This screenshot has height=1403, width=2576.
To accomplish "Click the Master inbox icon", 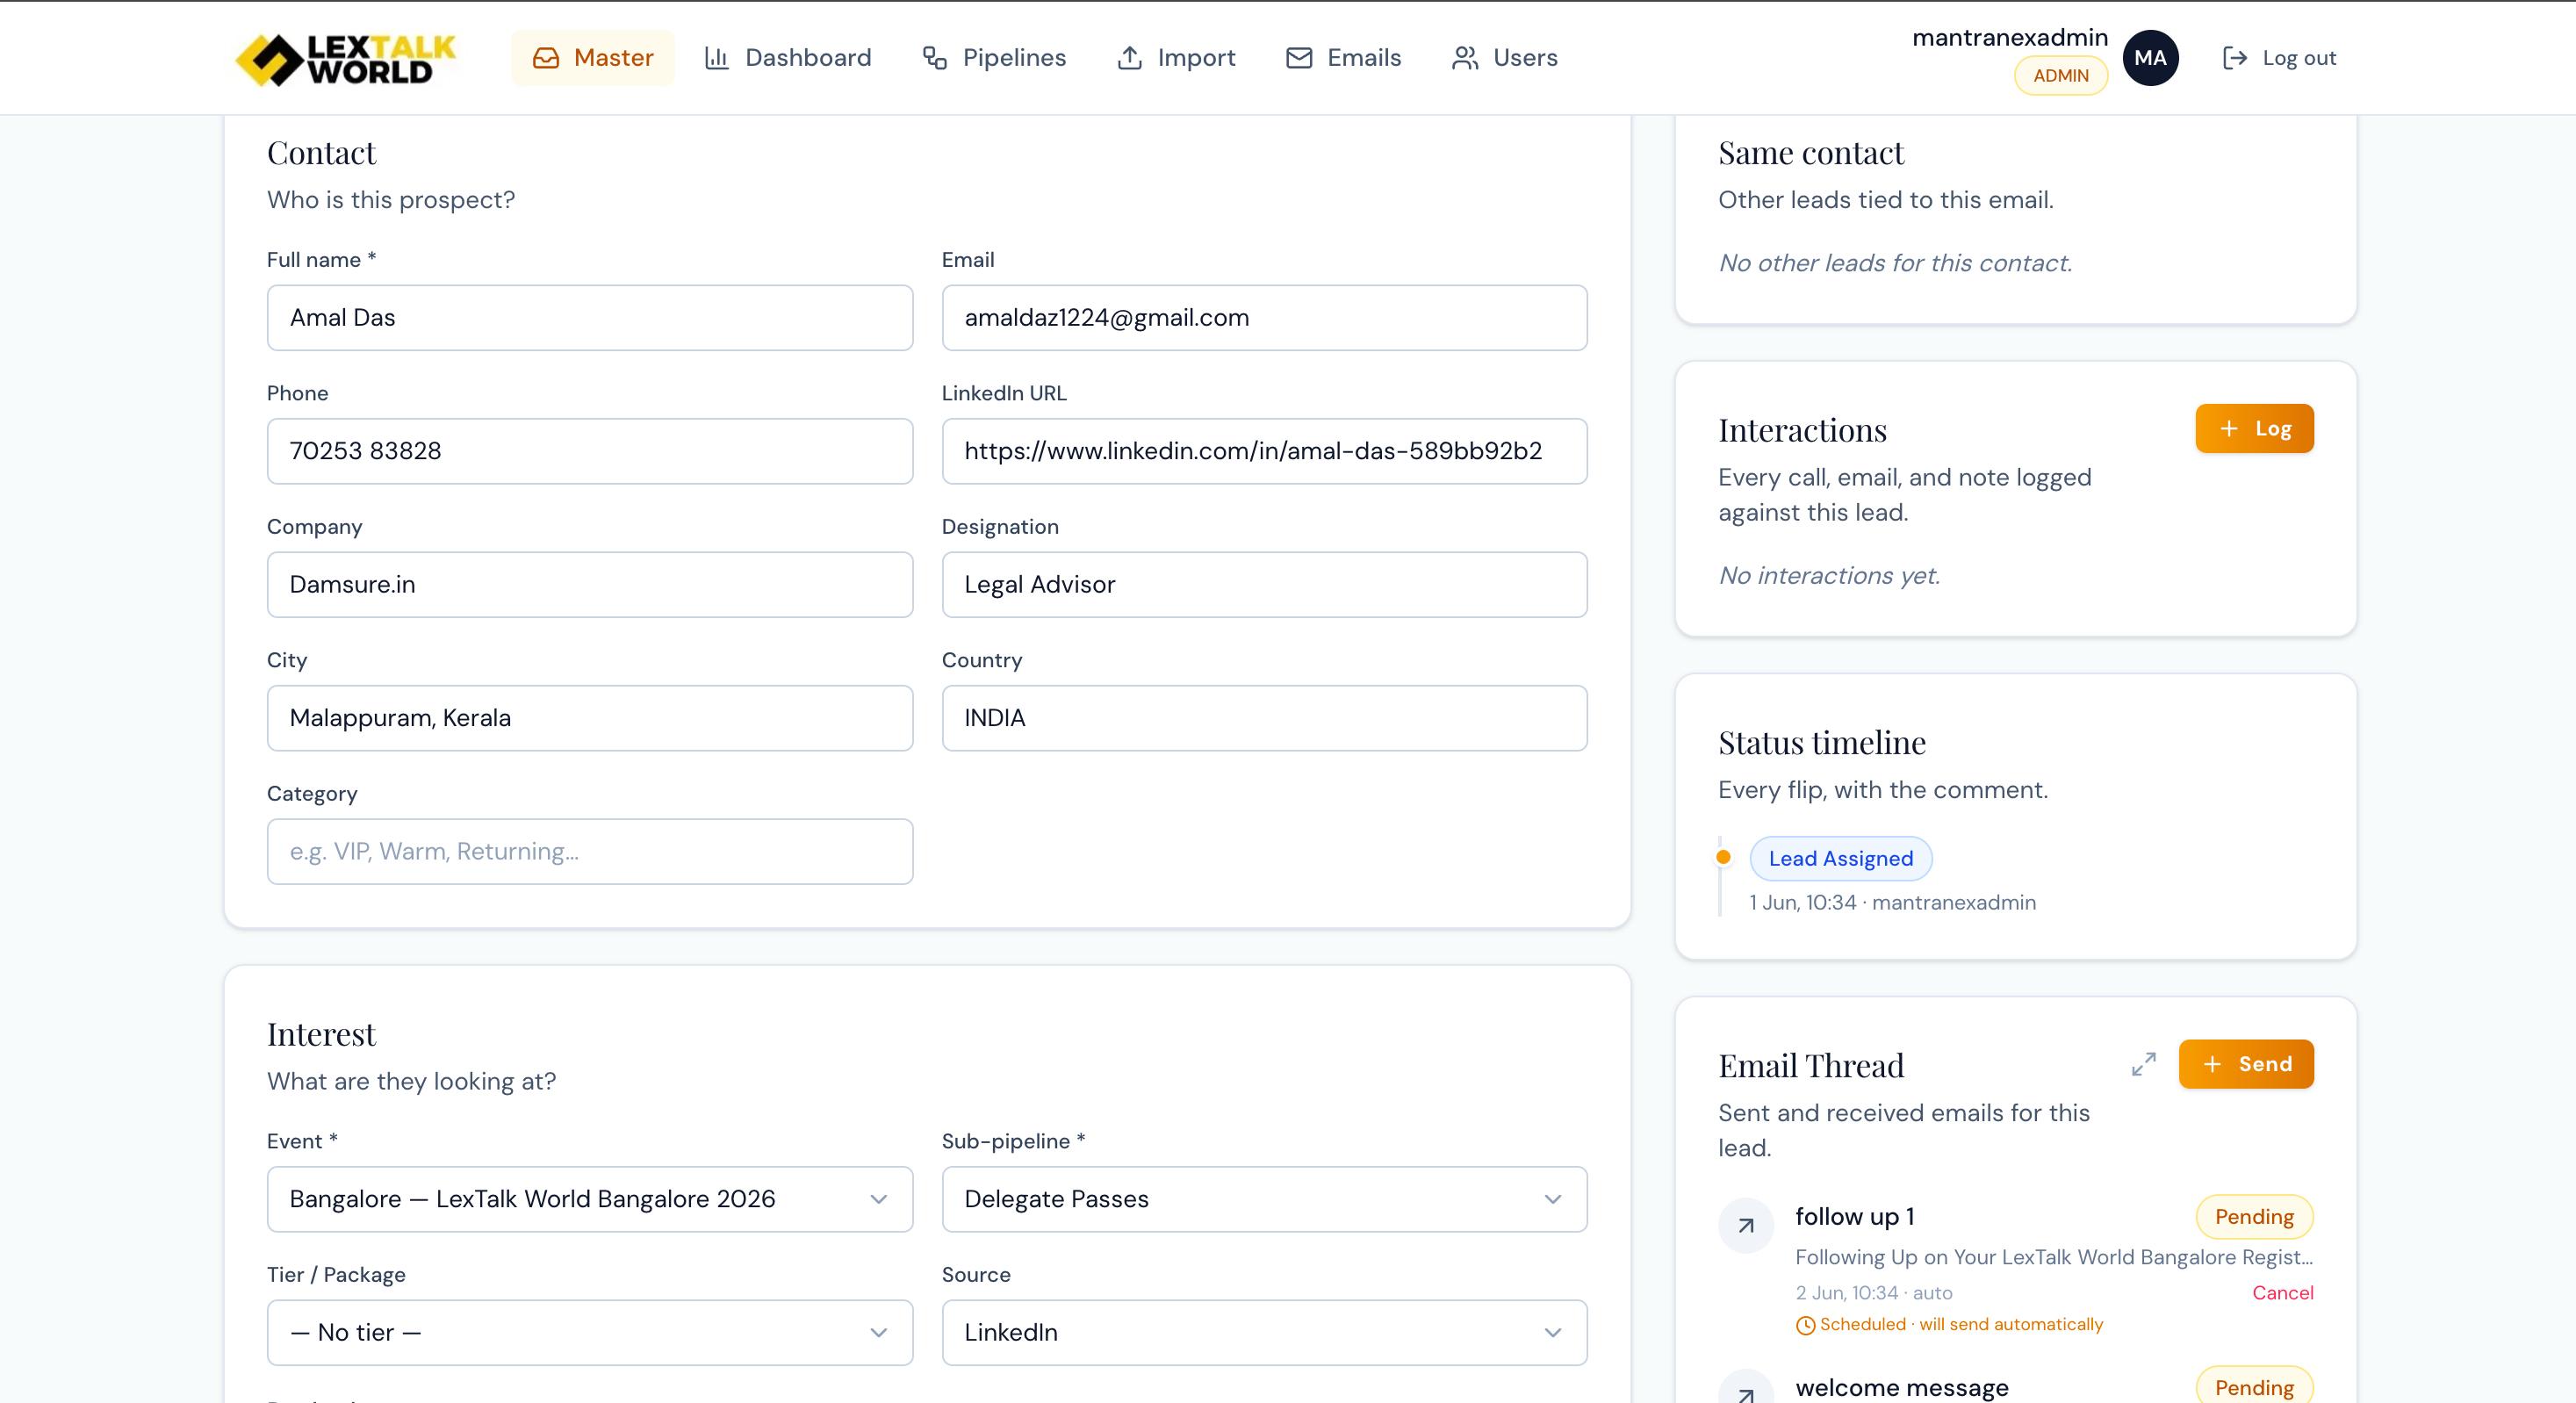I will click(546, 58).
